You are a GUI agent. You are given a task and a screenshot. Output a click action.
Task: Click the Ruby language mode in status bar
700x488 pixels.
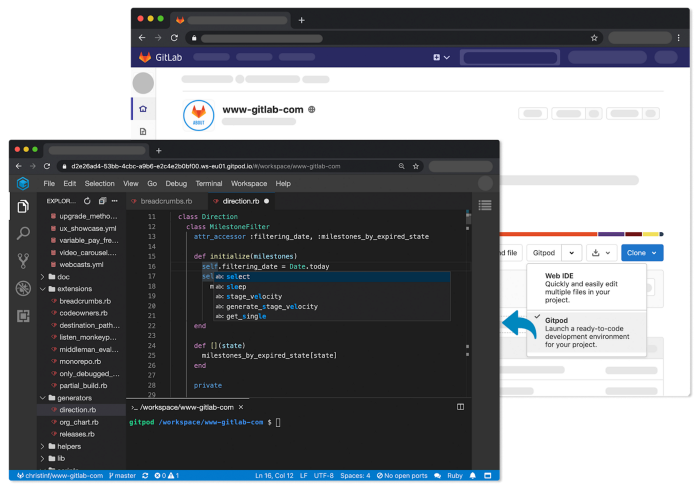coord(455,476)
